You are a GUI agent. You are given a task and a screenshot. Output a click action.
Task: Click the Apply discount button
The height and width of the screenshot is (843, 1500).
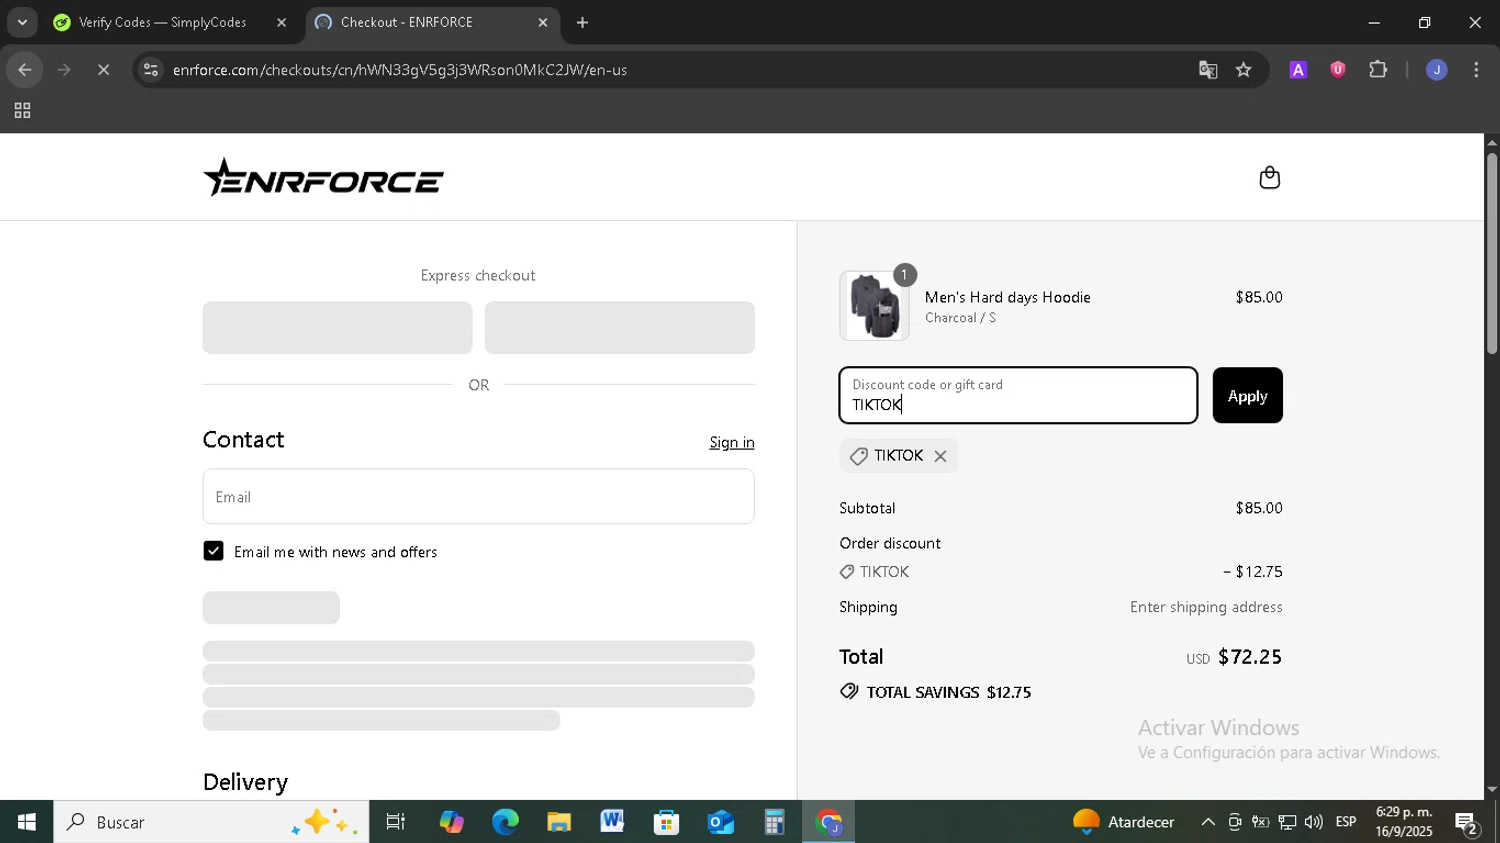(1247, 396)
